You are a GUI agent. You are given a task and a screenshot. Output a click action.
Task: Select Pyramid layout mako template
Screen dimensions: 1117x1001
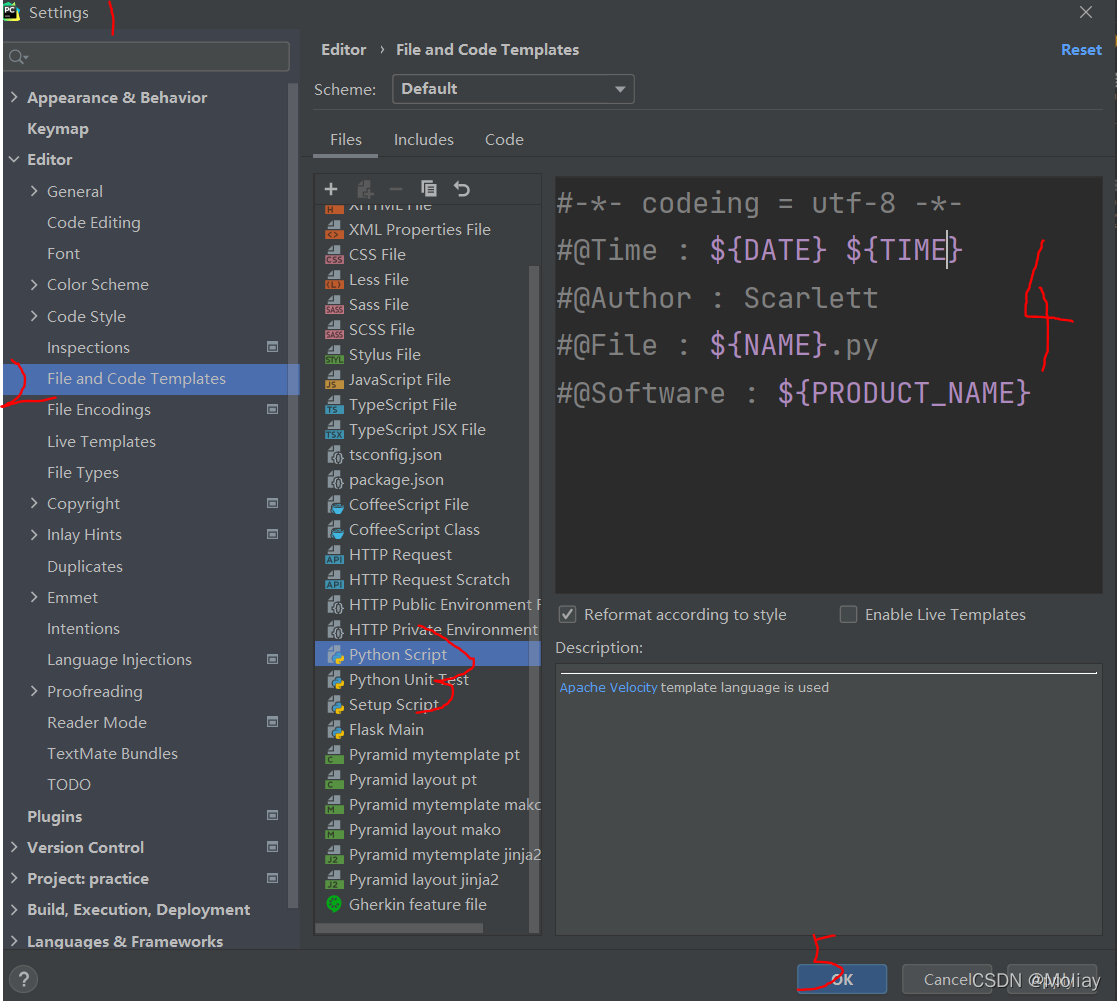[425, 829]
